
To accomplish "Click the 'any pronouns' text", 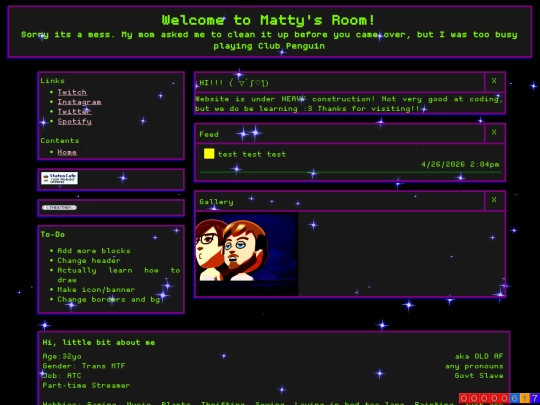I will pyautogui.click(x=474, y=366).
